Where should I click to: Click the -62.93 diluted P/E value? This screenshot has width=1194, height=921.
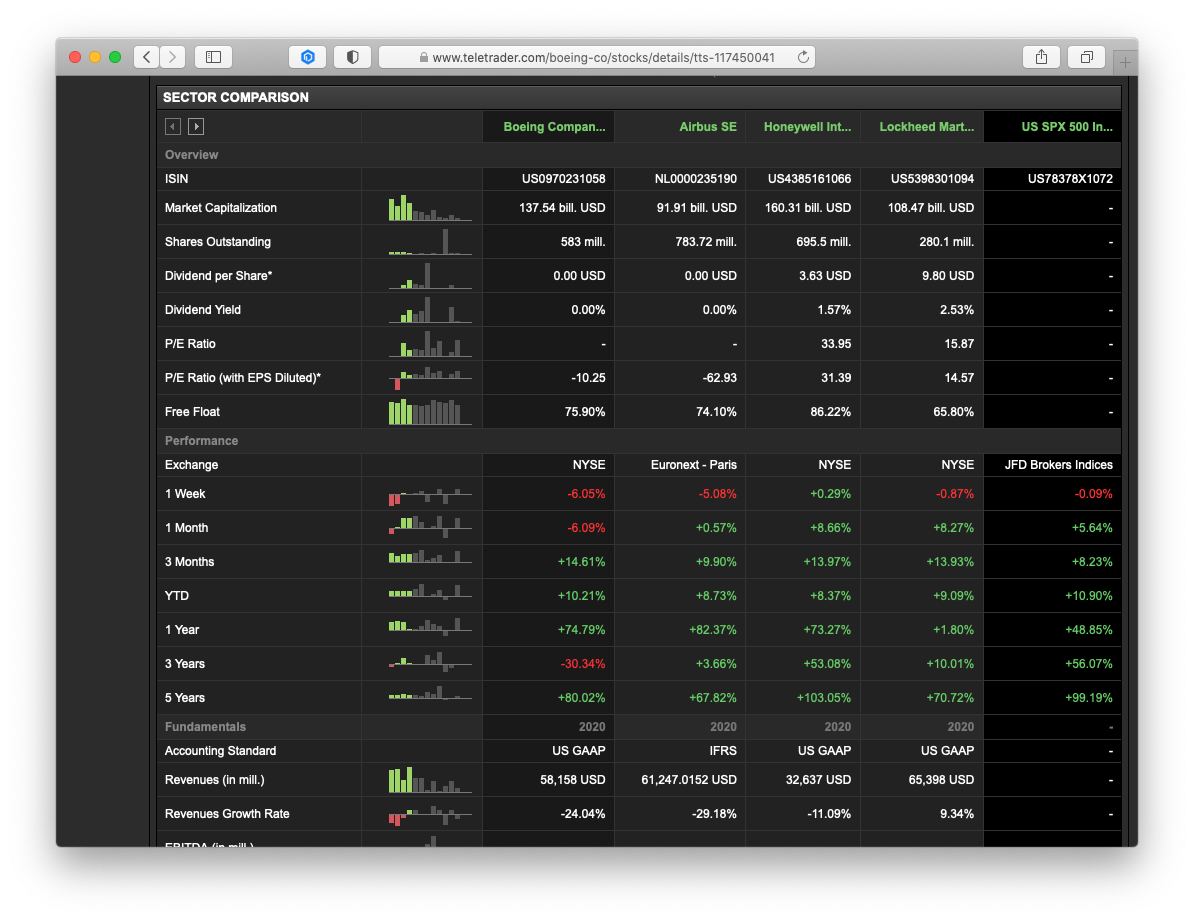(719, 378)
